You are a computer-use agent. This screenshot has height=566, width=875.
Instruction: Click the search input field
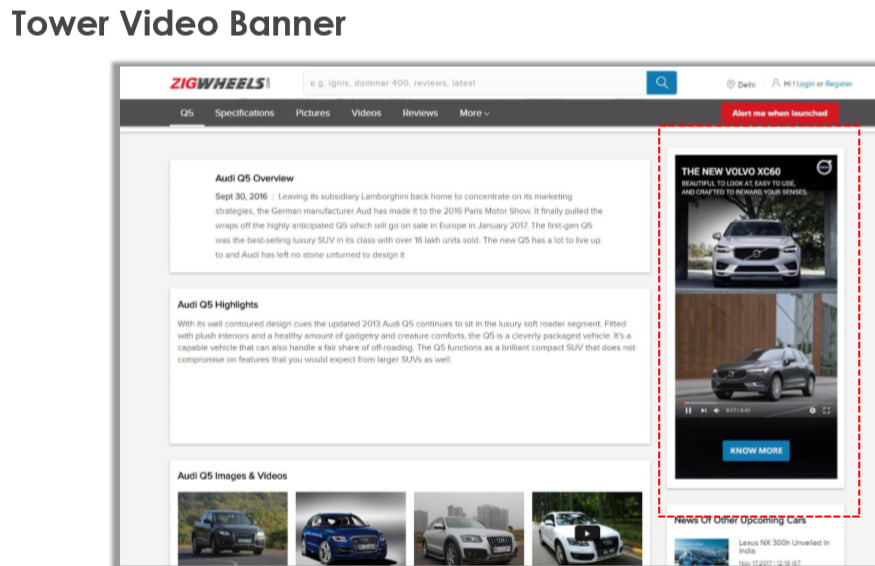pos(474,83)
